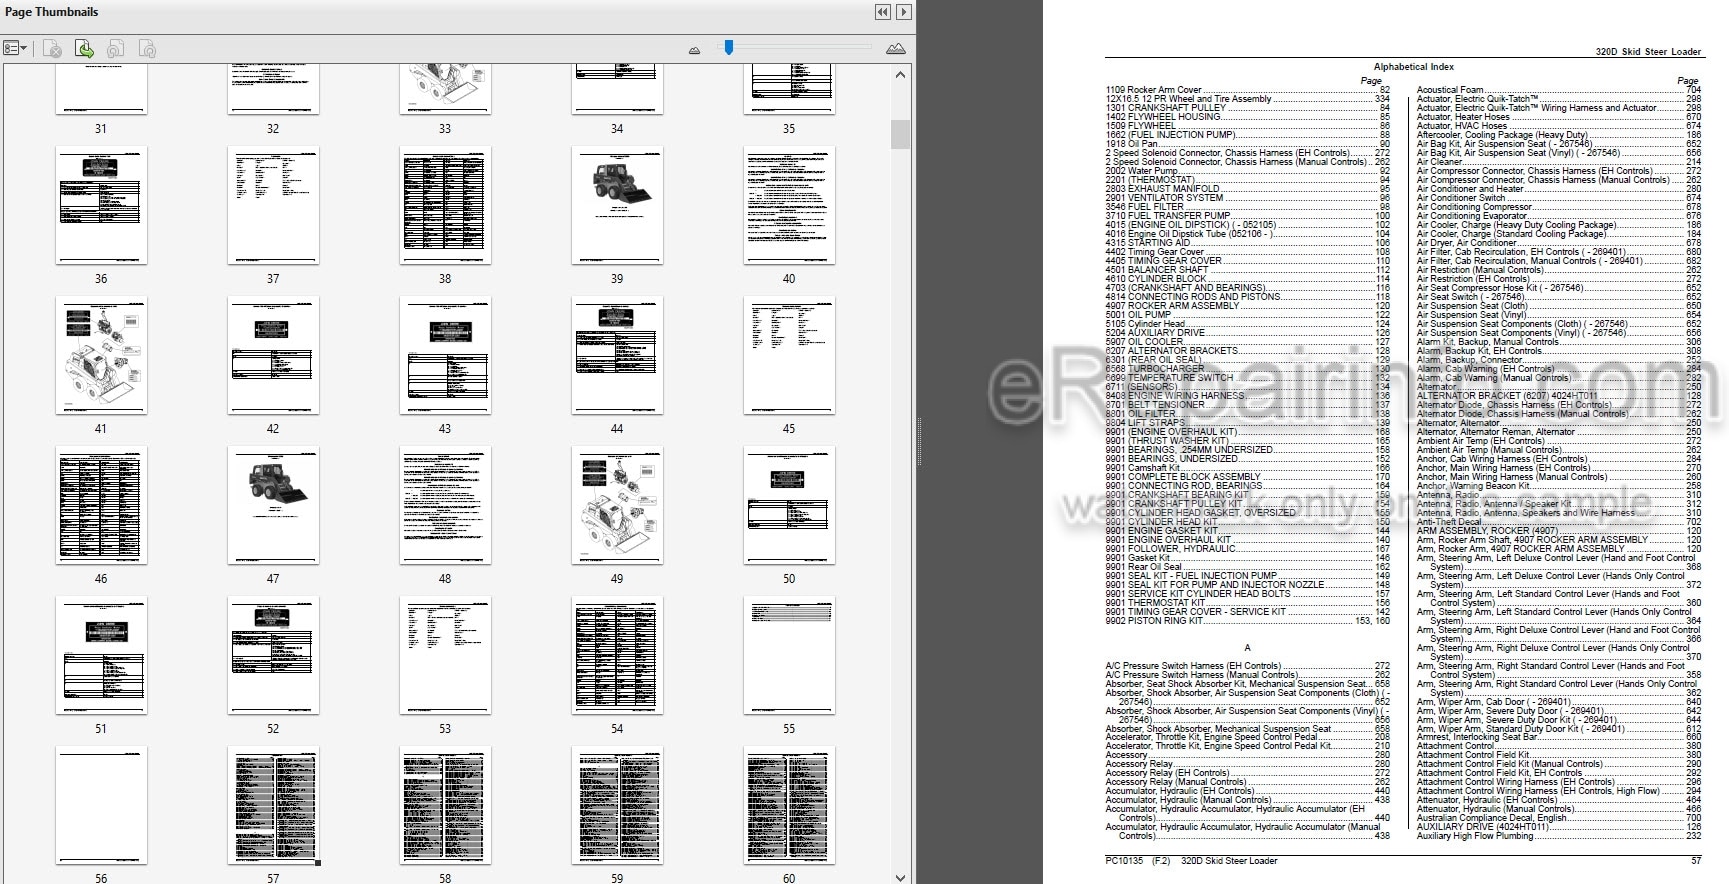The width and height of the screenshot is (1729, 884).
Task: Select page 47 thumbnail with loader image
Action: tap(273, 505)
